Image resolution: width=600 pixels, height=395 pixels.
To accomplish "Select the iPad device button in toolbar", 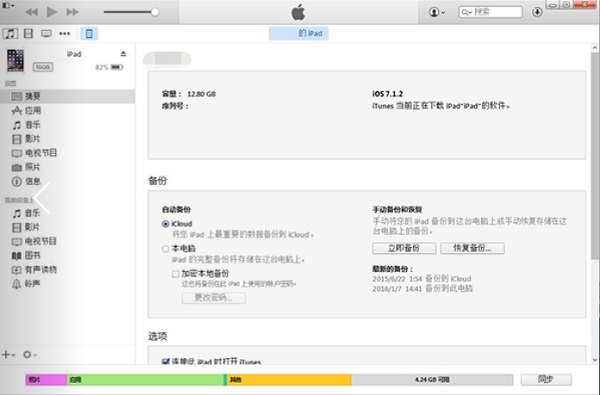I will coord(89,33).
